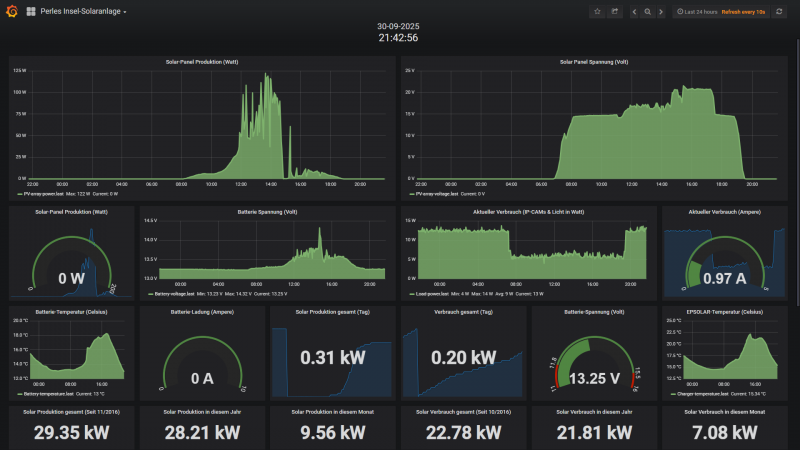This screenshot has width=800, height=450.
Task: Open the Solar-Panel Spannung (Volt) panel title menu
Action: [595, 62]
